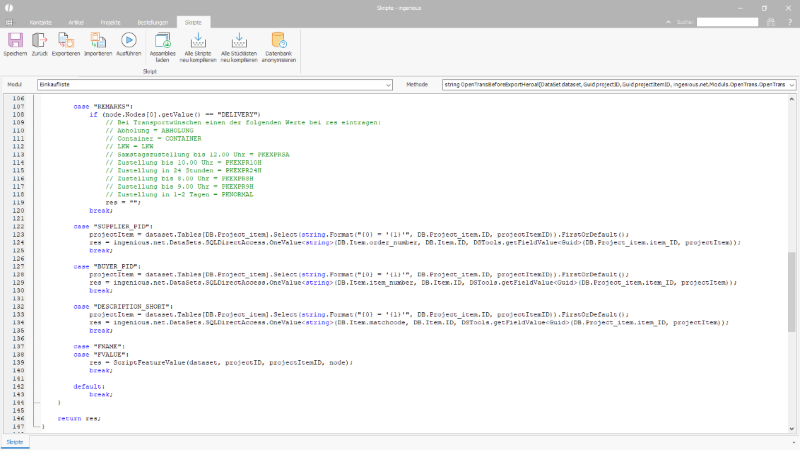Click the comment "Abholung = ABHOLUNG"
The height and width of the screenshot is (450, 800).
[149, 131]
